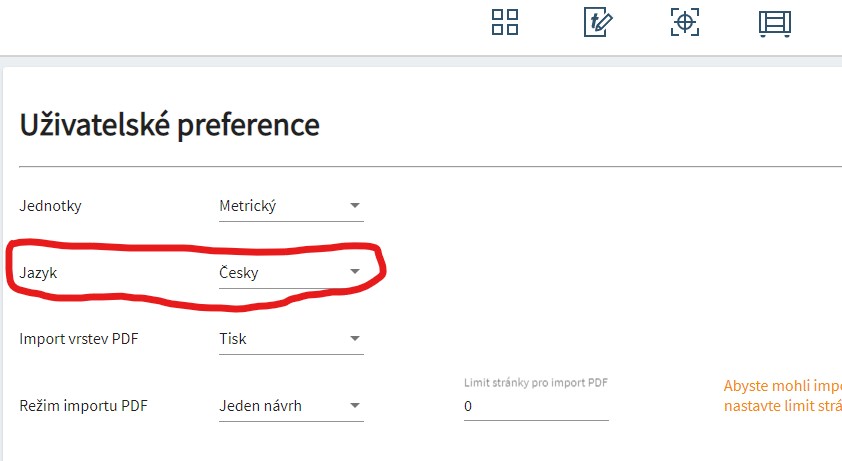Click the Česky language value
The height and width of the screenshot is (461, 842).
coord(239,272)
